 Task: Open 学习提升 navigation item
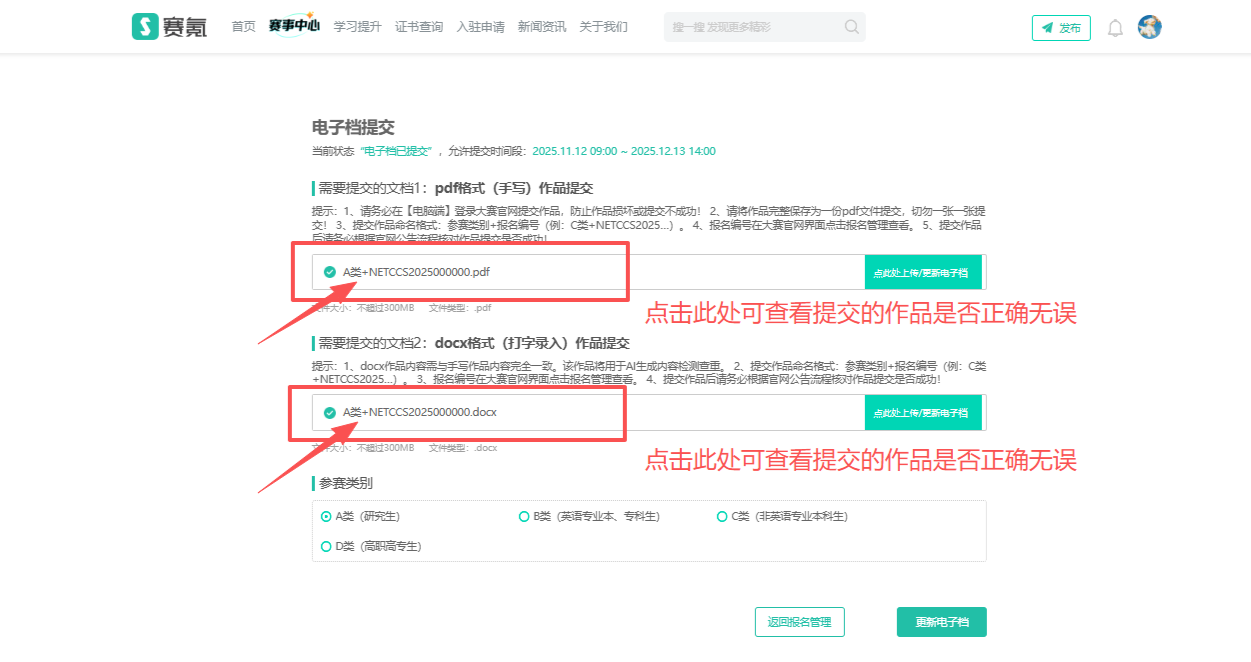(357, 27)
